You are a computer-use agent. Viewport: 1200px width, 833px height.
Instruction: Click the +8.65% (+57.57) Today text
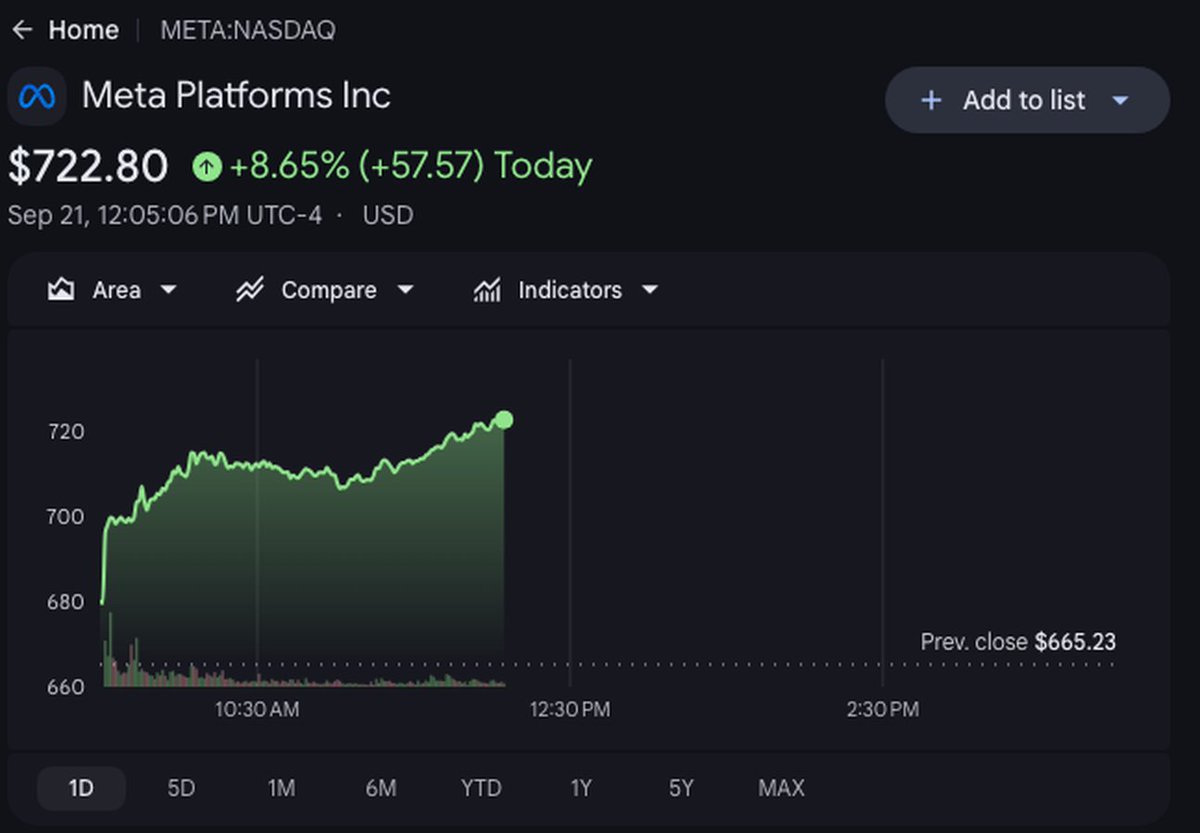click(411, 166)
